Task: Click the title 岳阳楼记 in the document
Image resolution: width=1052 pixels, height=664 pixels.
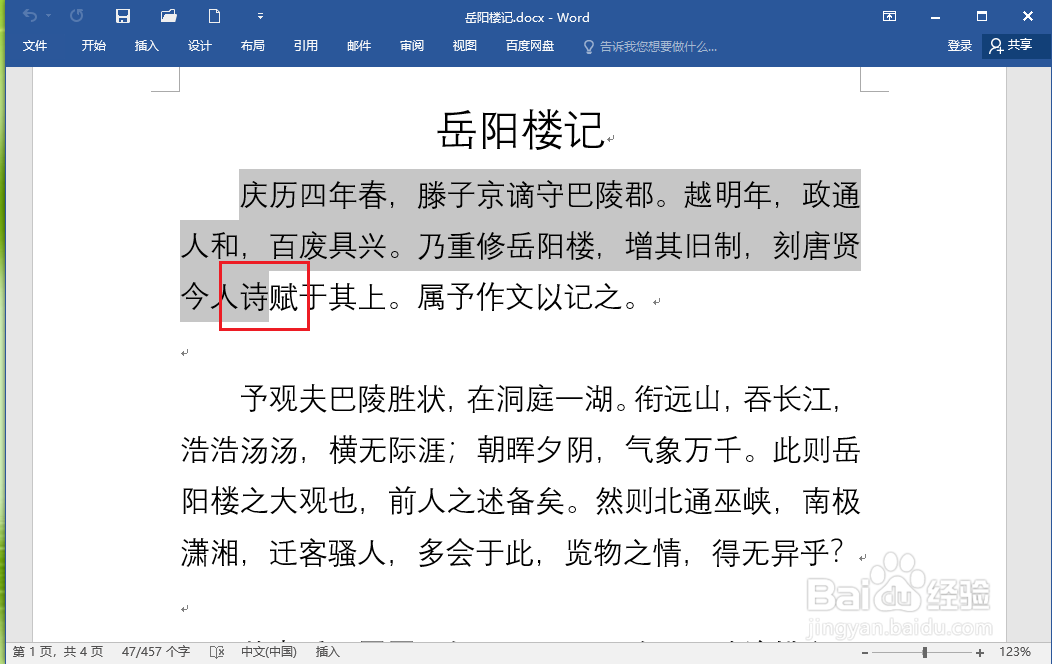Action: 521,130
